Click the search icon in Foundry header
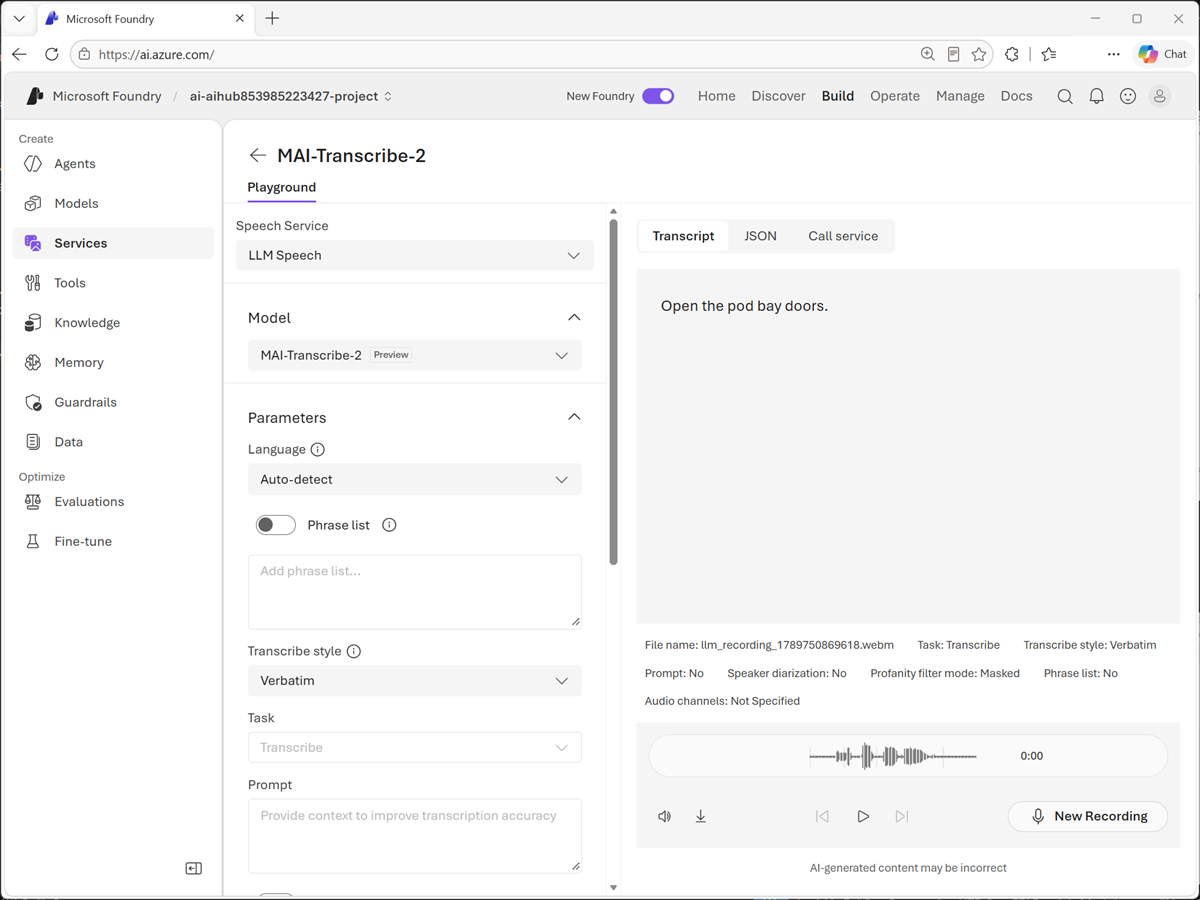The image size is (1200, 900). click(1065, 96)
